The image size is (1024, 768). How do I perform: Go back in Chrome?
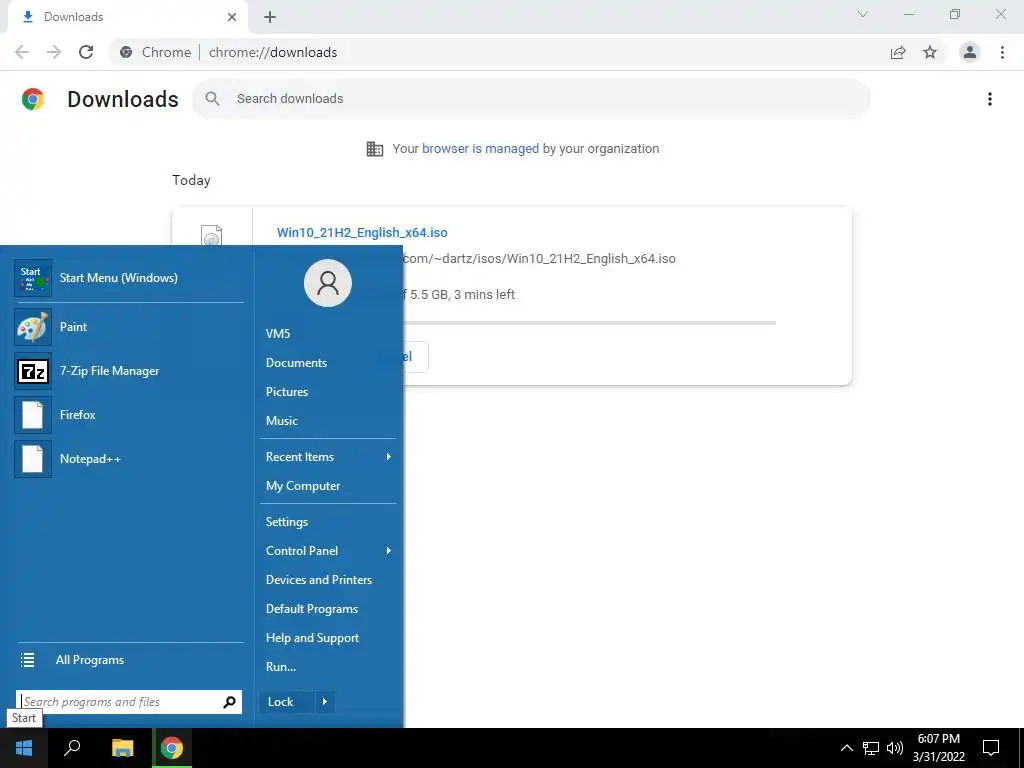point(22,52)
